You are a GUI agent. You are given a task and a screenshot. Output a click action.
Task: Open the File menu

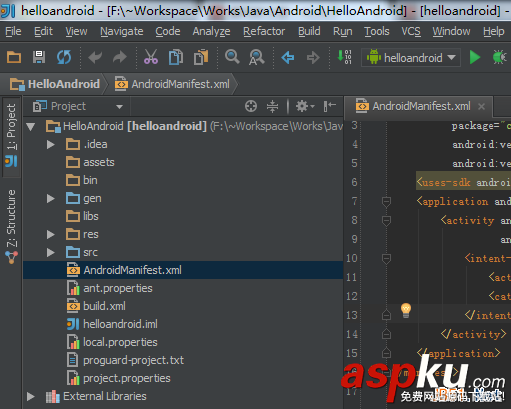(x=13, y=31)
